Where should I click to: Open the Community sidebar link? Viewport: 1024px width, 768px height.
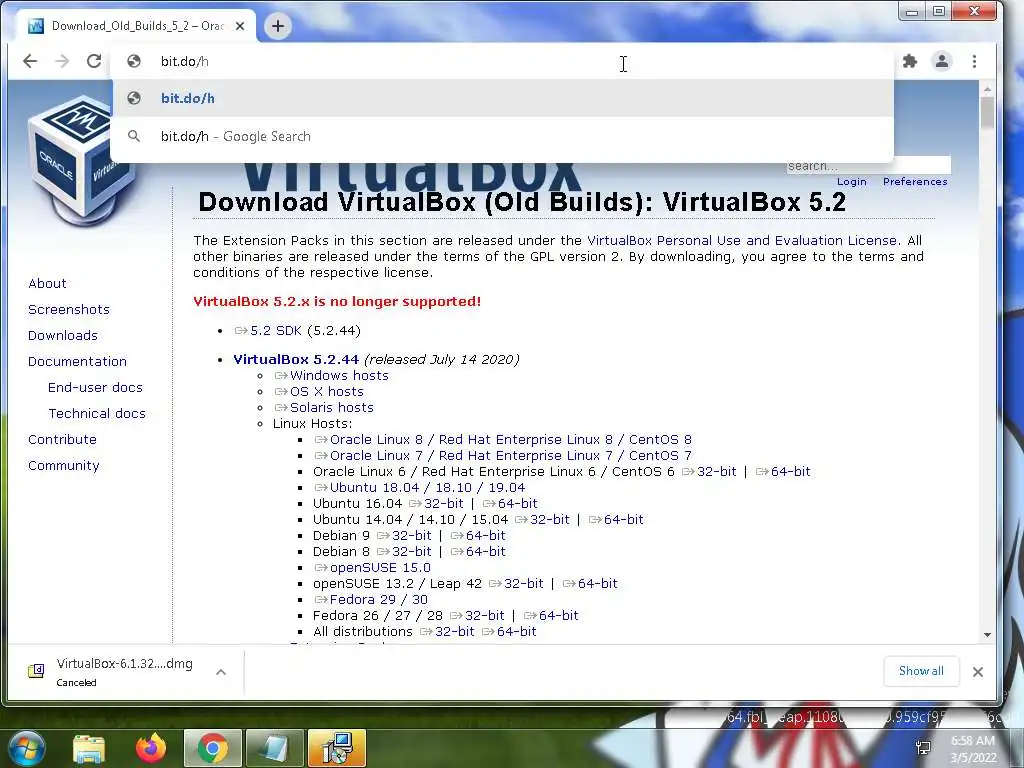tap(63, 466)
